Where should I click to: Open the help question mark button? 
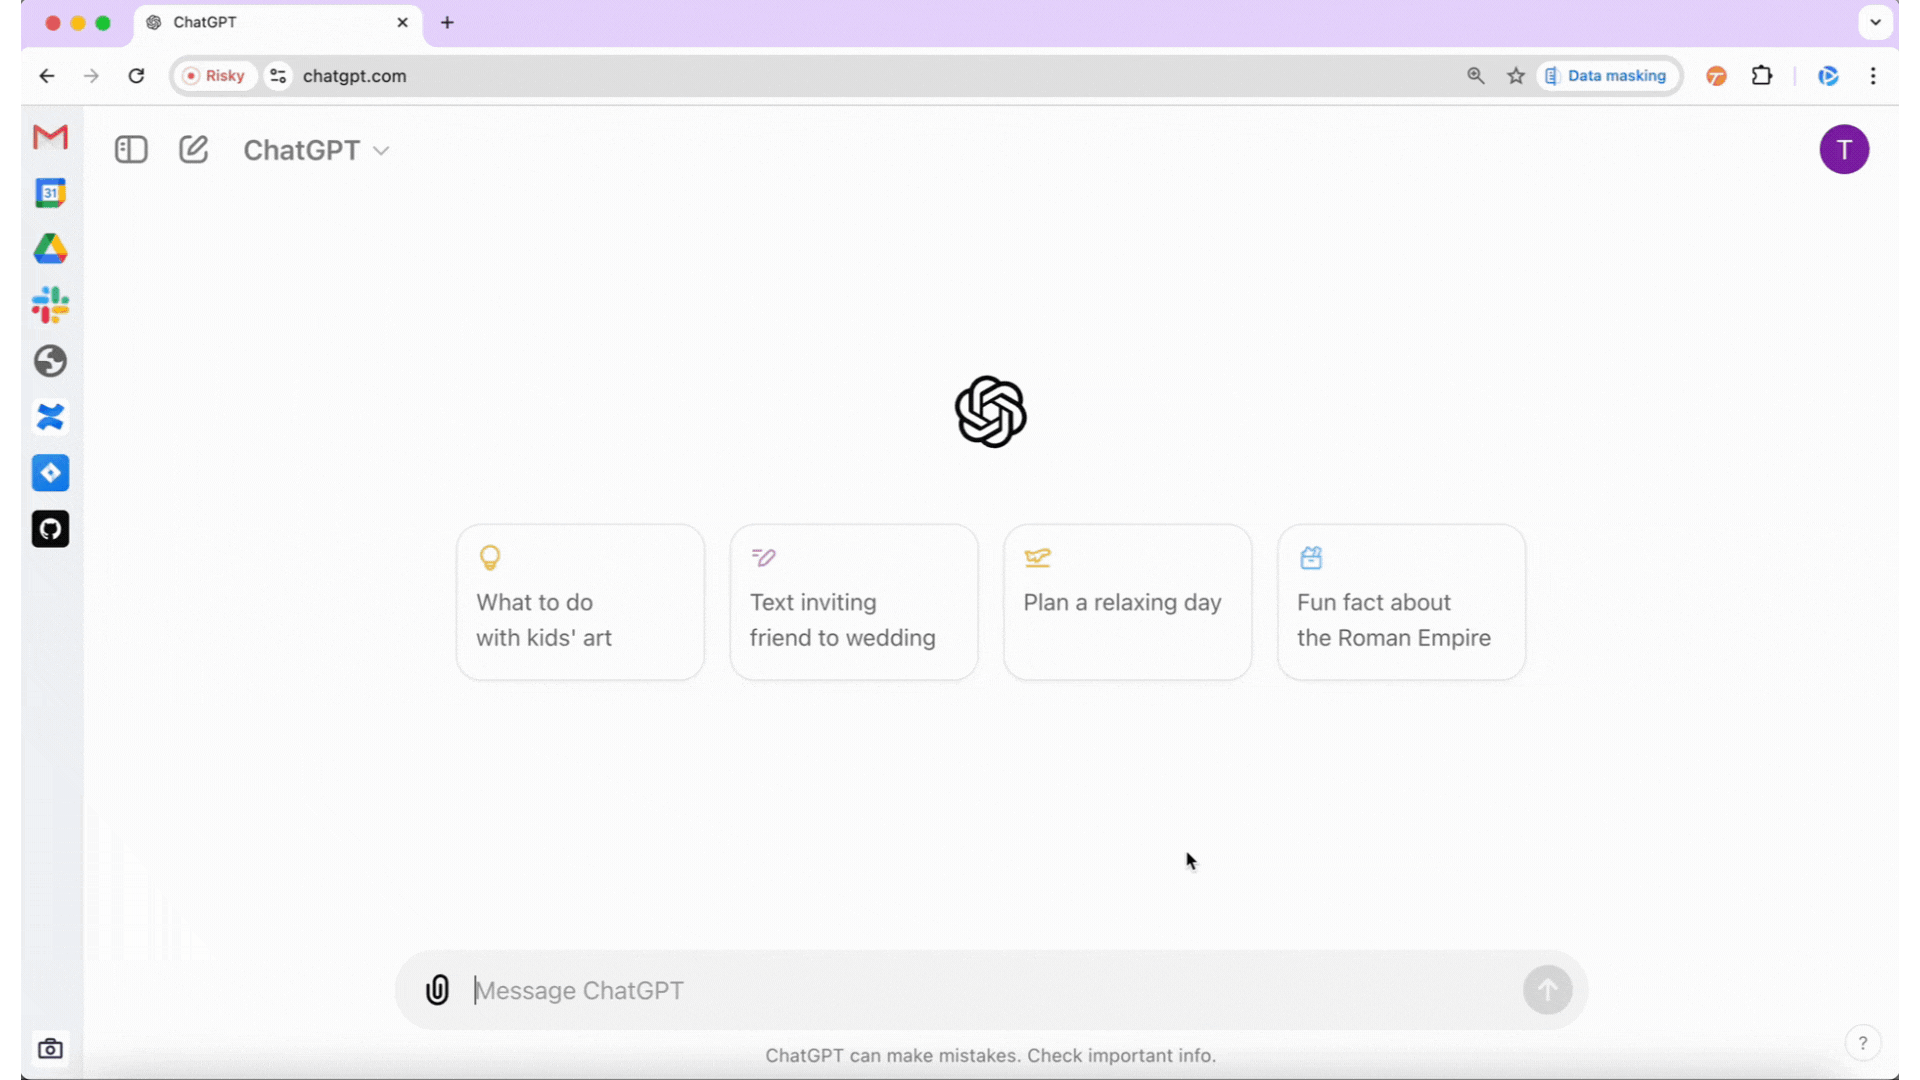[1862, 1043]
